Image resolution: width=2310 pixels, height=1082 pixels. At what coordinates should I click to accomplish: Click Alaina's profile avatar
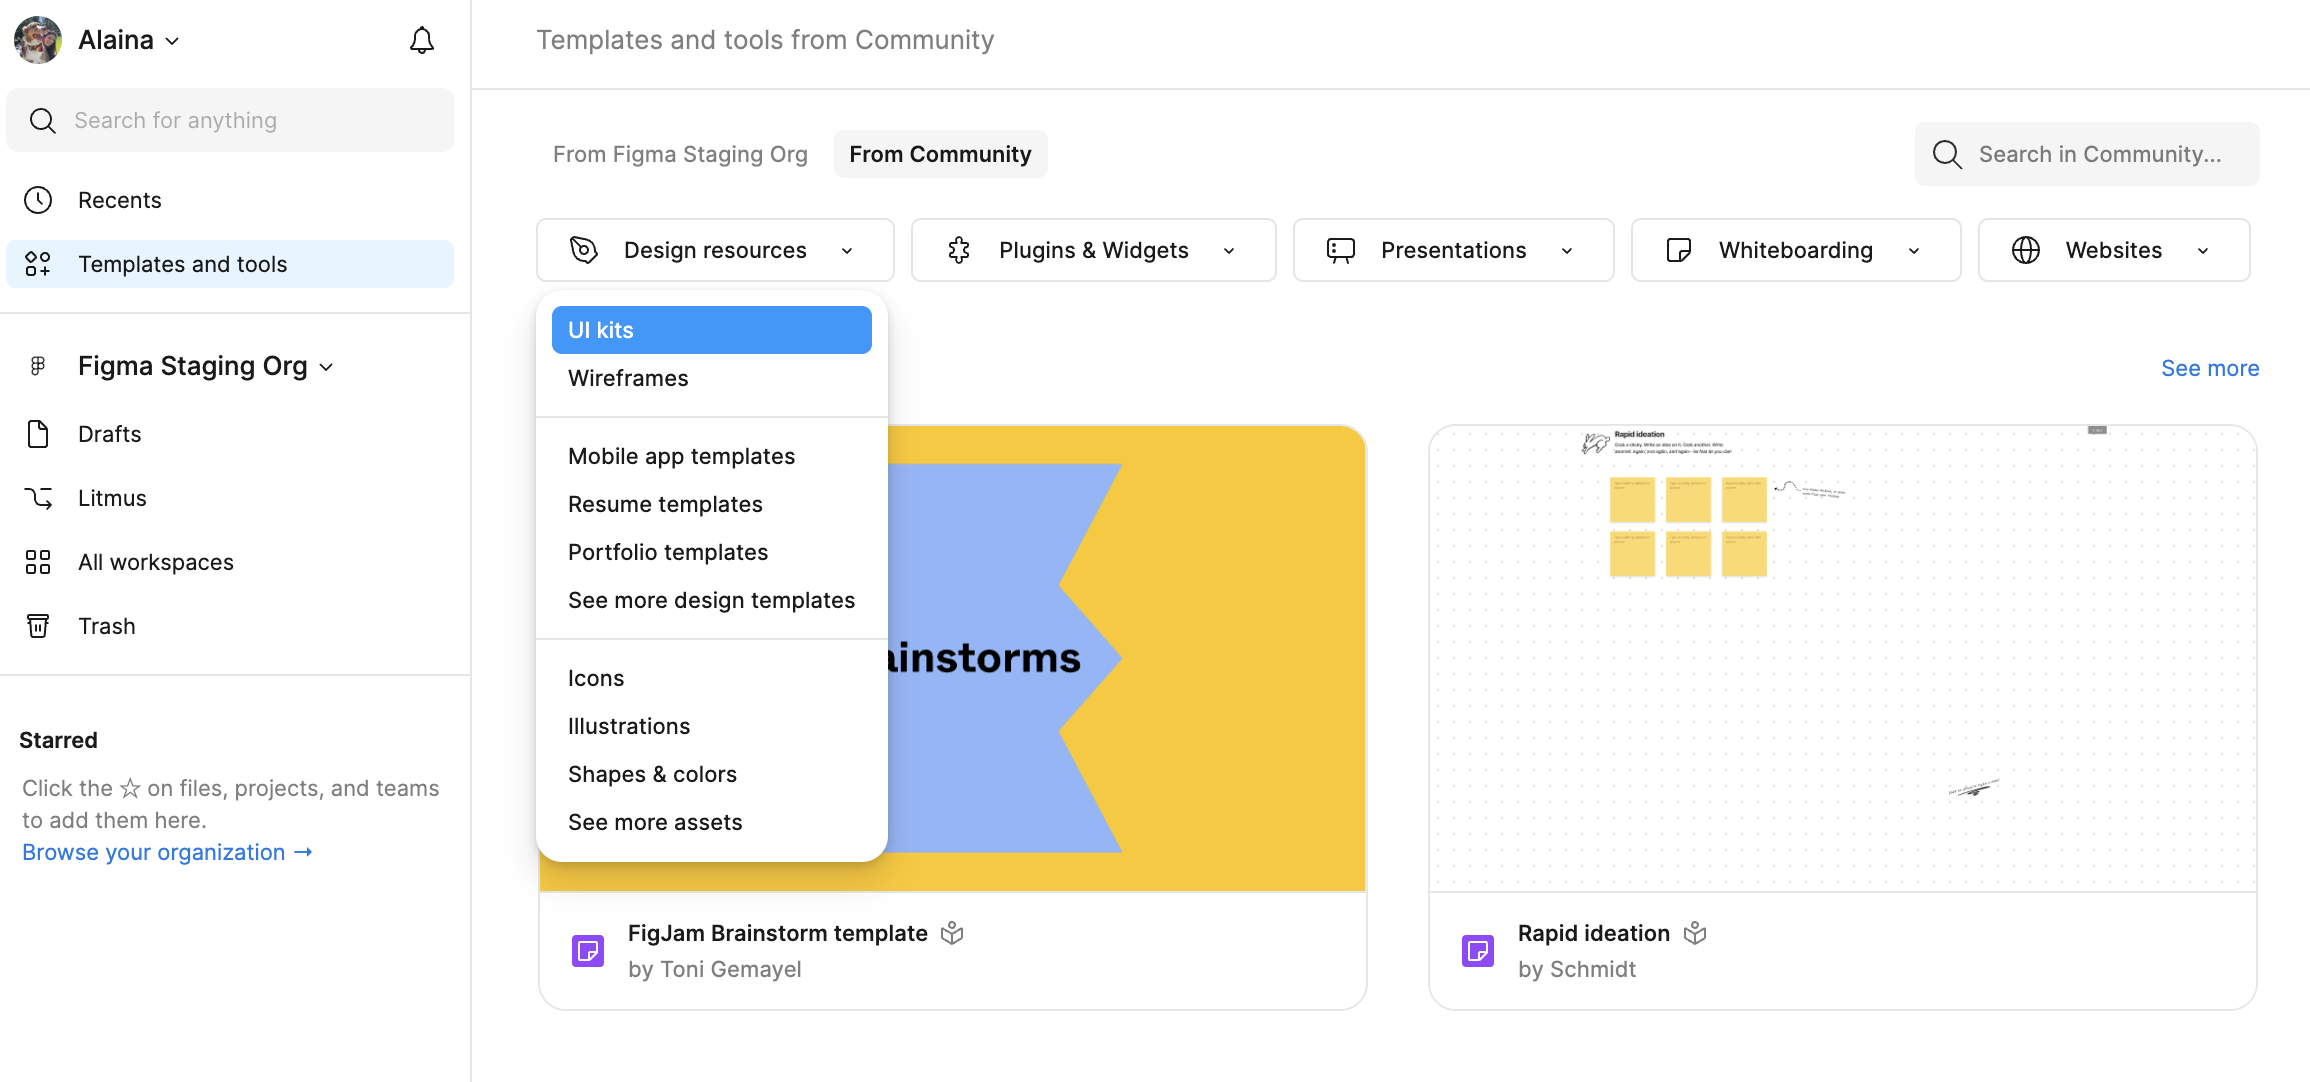pyautogui.click(x=38, y=40)
